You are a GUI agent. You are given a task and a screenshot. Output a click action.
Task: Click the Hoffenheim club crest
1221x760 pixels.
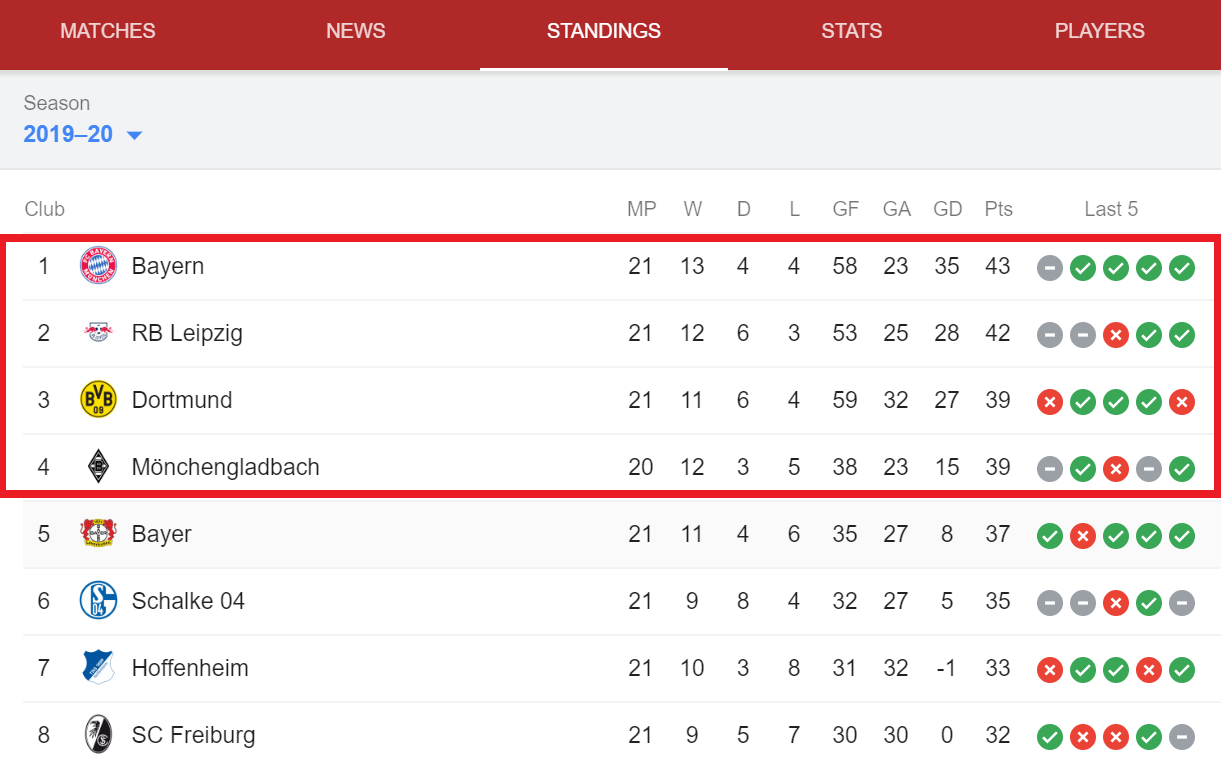[x=98, y=668]
